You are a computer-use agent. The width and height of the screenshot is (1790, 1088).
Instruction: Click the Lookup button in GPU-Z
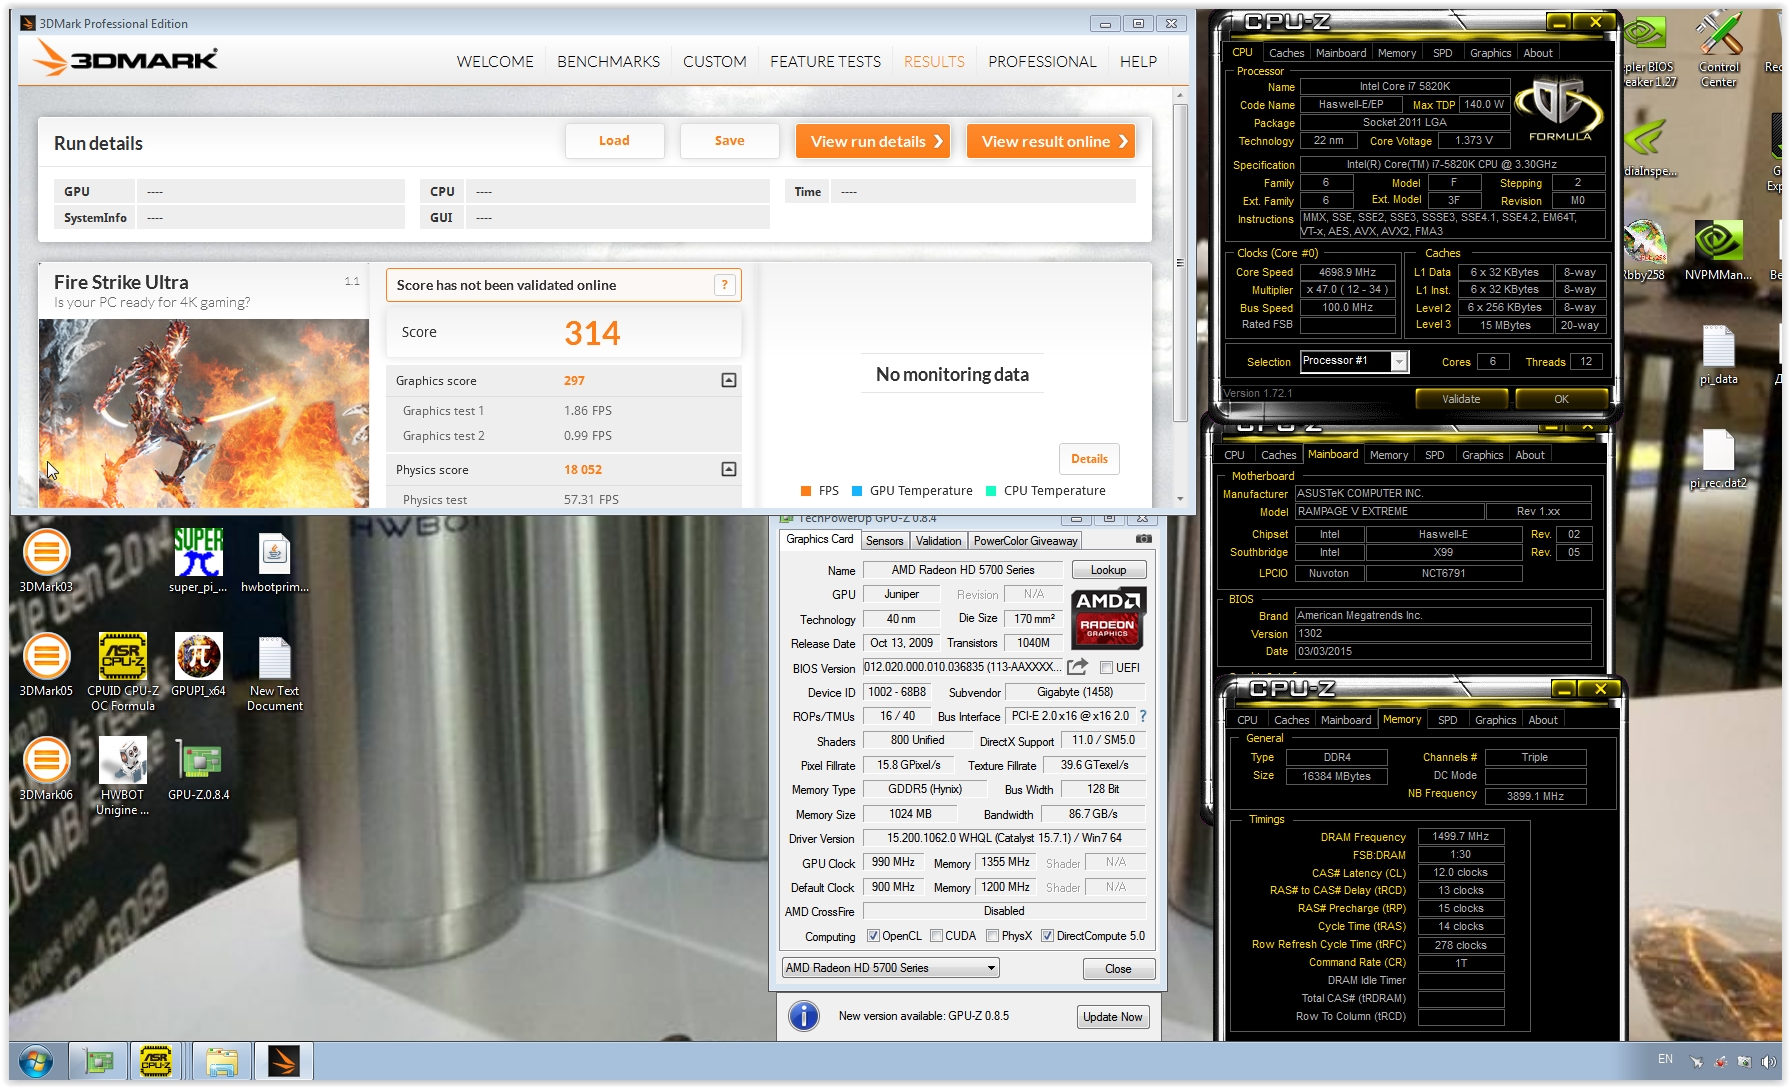point(1108,570)
